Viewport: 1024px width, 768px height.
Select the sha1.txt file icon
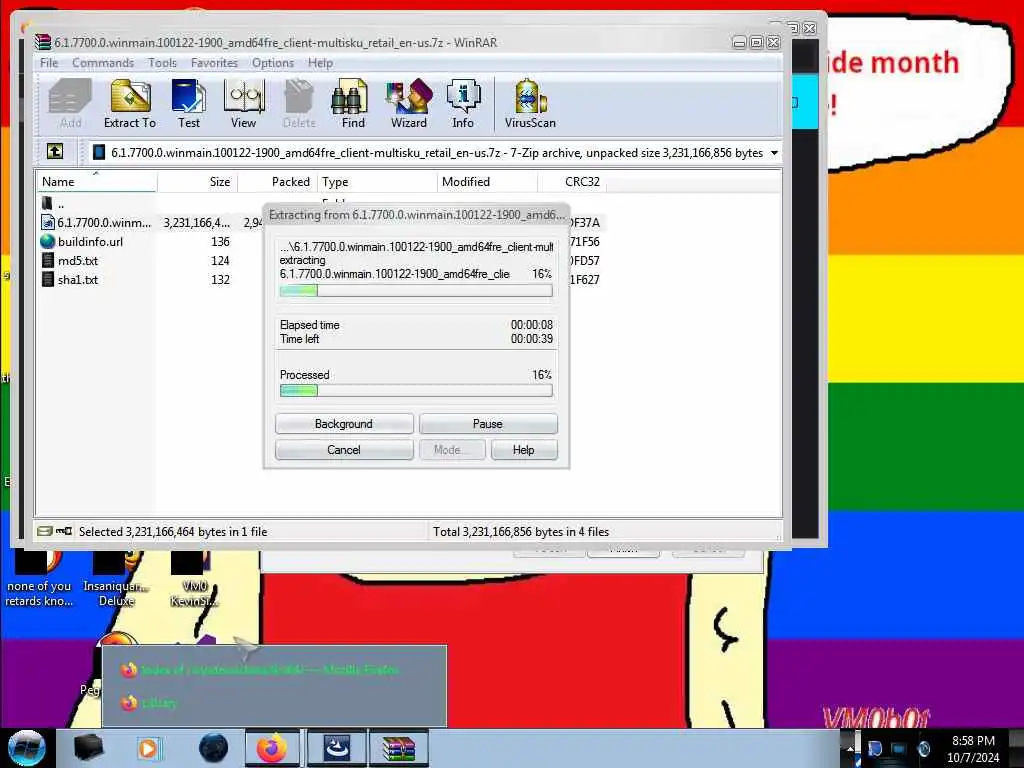point(48,279)
